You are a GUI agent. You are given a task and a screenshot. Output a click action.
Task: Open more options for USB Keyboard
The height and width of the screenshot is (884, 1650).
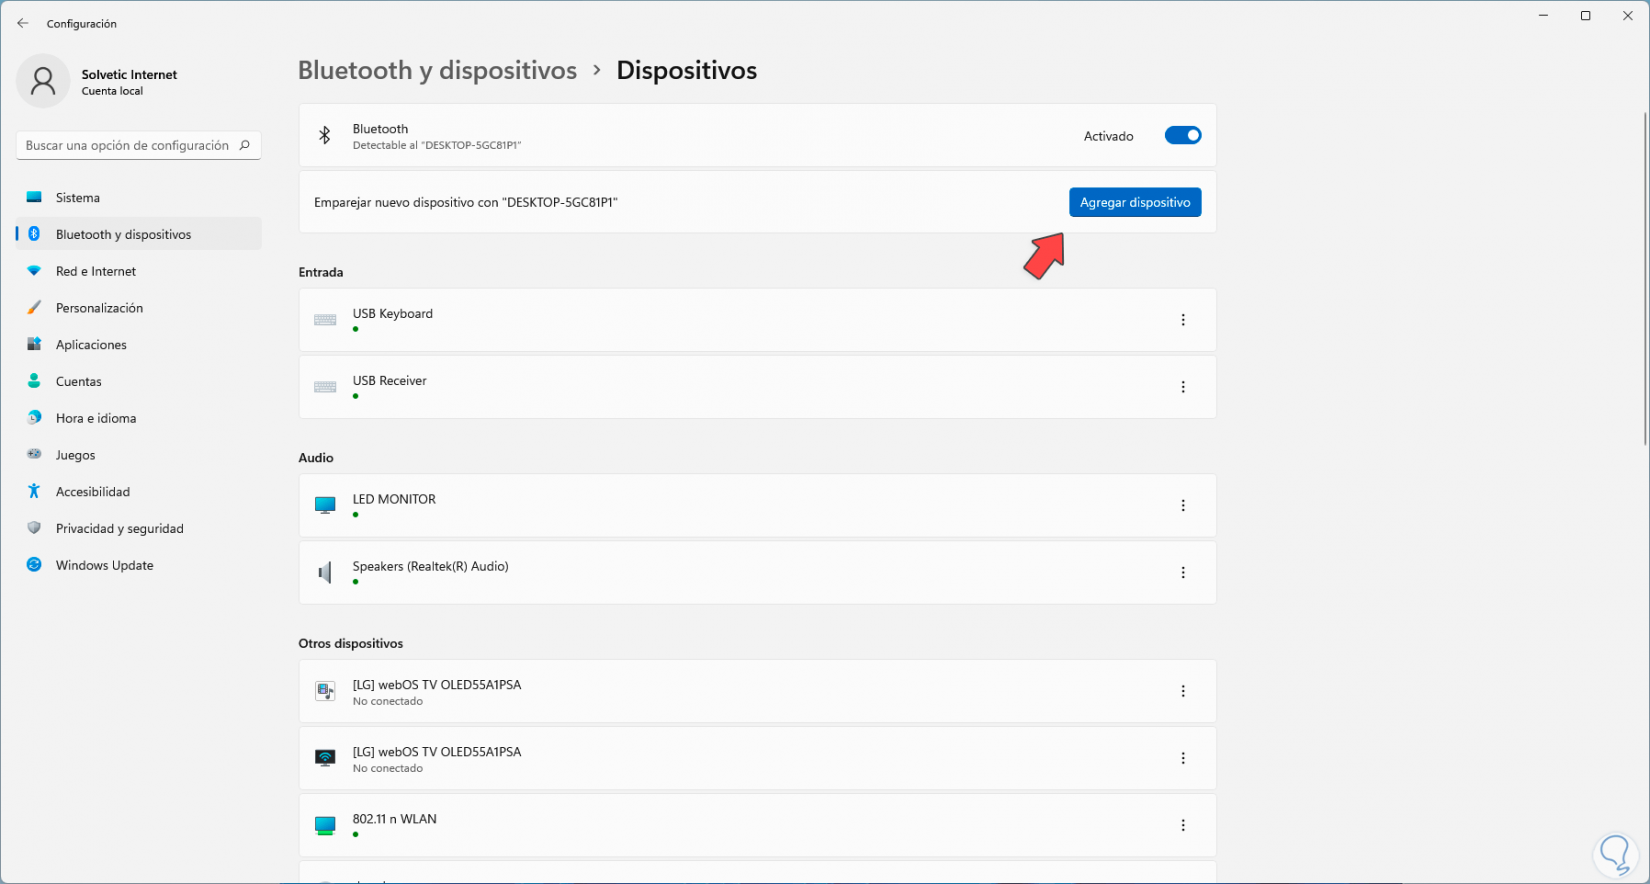point(1183,320)
